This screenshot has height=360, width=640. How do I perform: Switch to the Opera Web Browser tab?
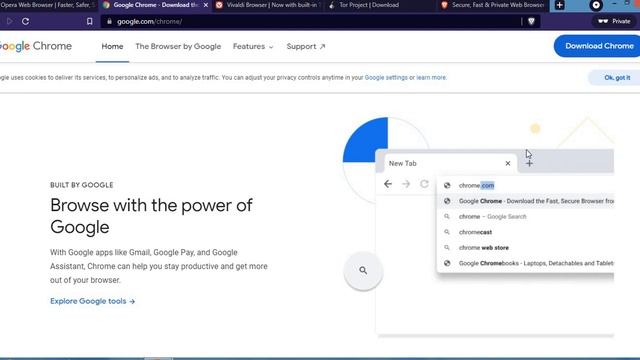(48, 5)
